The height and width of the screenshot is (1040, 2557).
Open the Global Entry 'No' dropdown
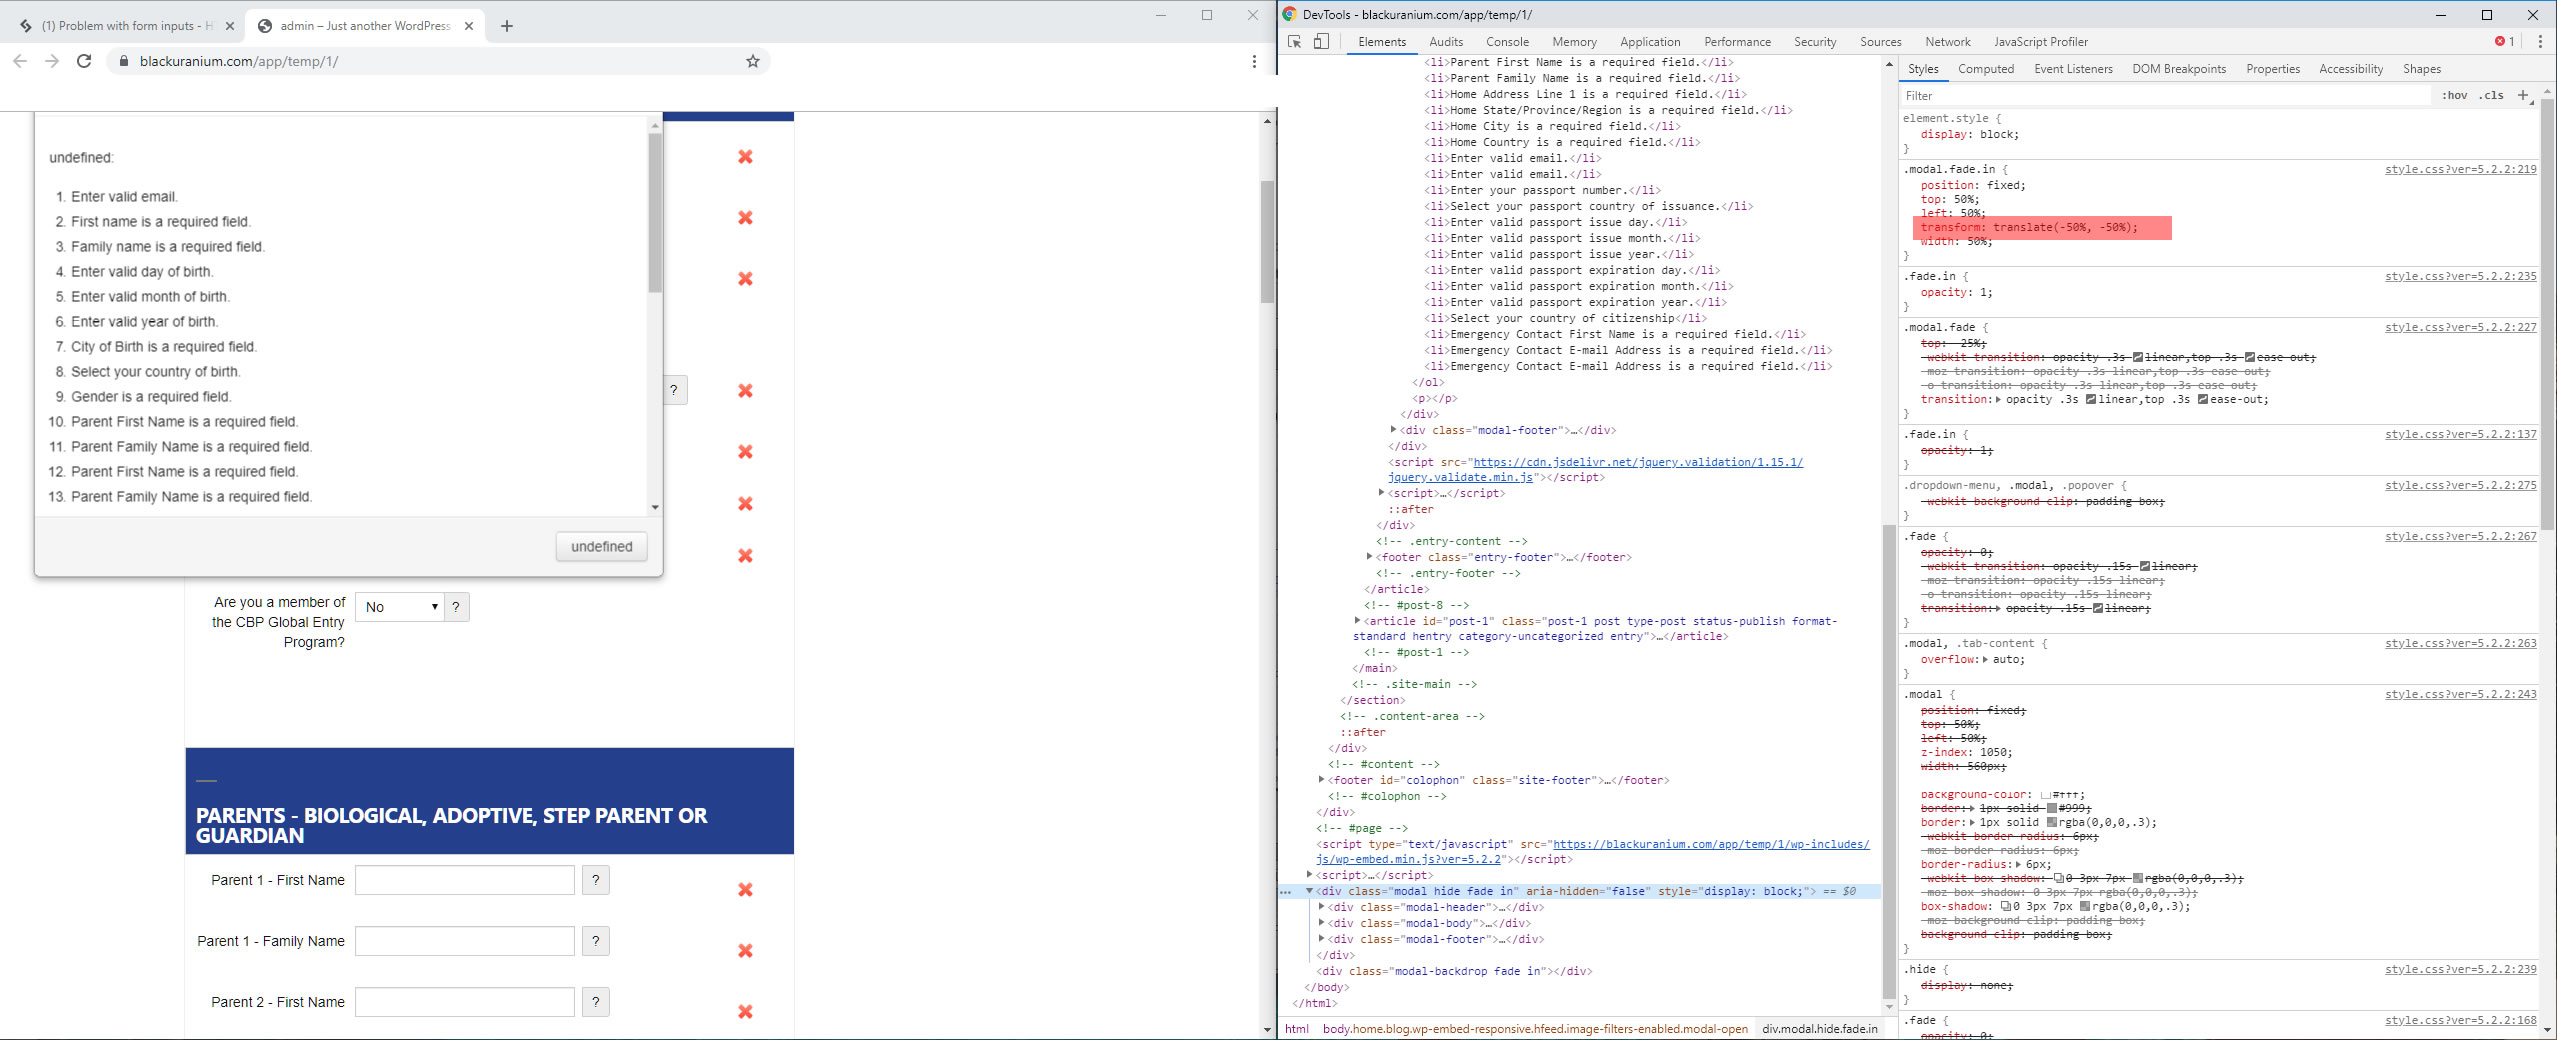(400, 607)
